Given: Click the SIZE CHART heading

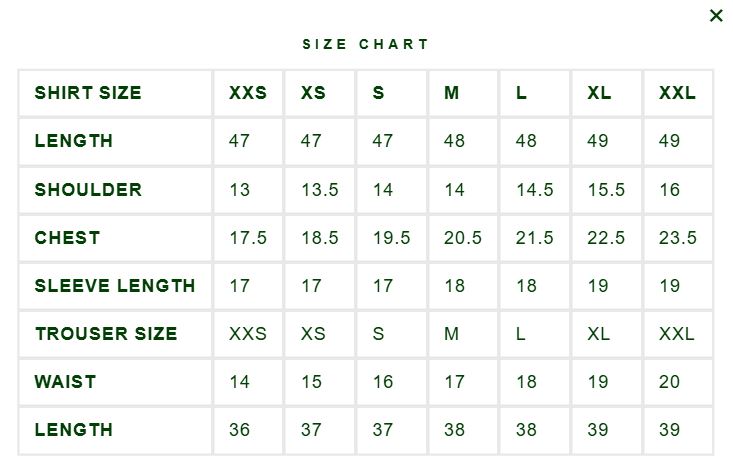Looking at the screenshot, I should (x=366, y=44).
